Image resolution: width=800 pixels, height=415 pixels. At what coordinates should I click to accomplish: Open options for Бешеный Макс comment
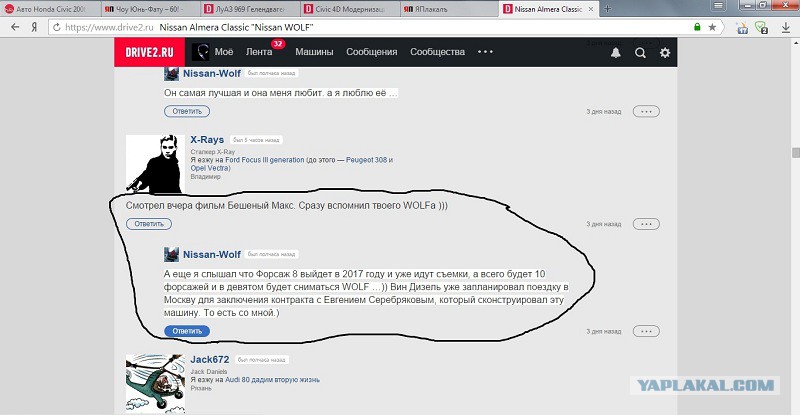click(646, 224)
